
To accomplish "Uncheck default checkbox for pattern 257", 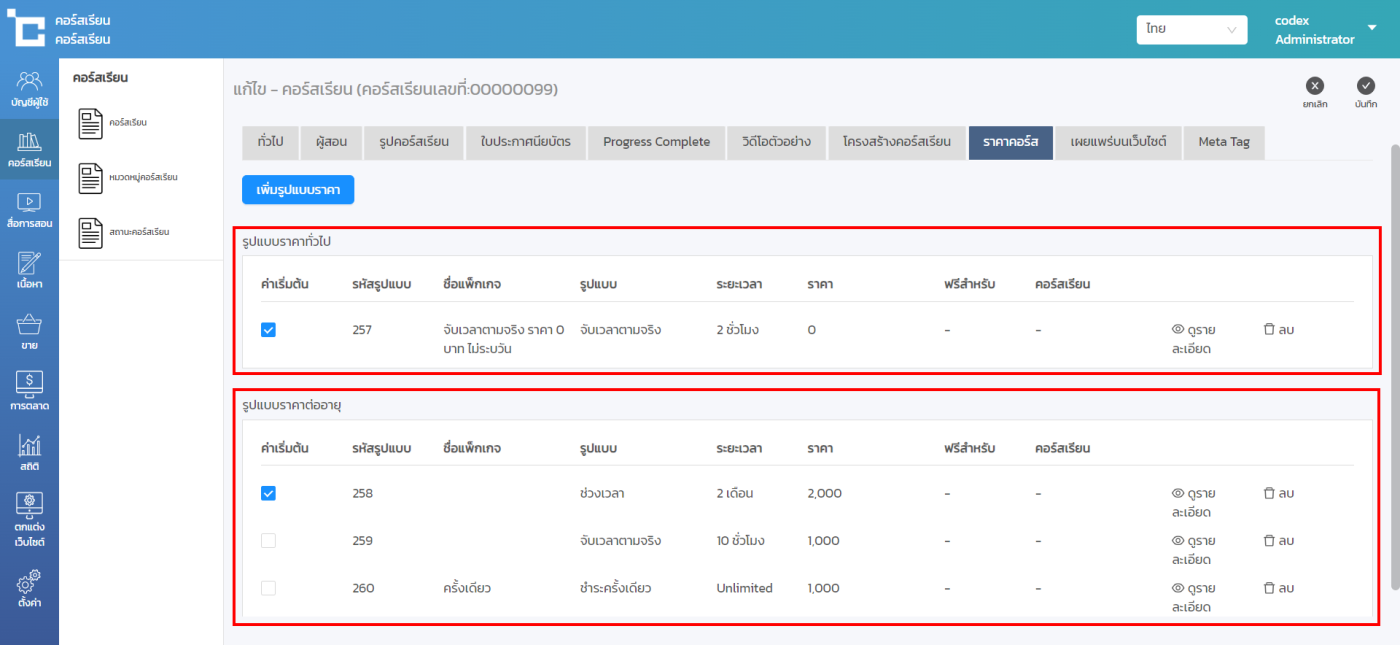I will [268, 330].
